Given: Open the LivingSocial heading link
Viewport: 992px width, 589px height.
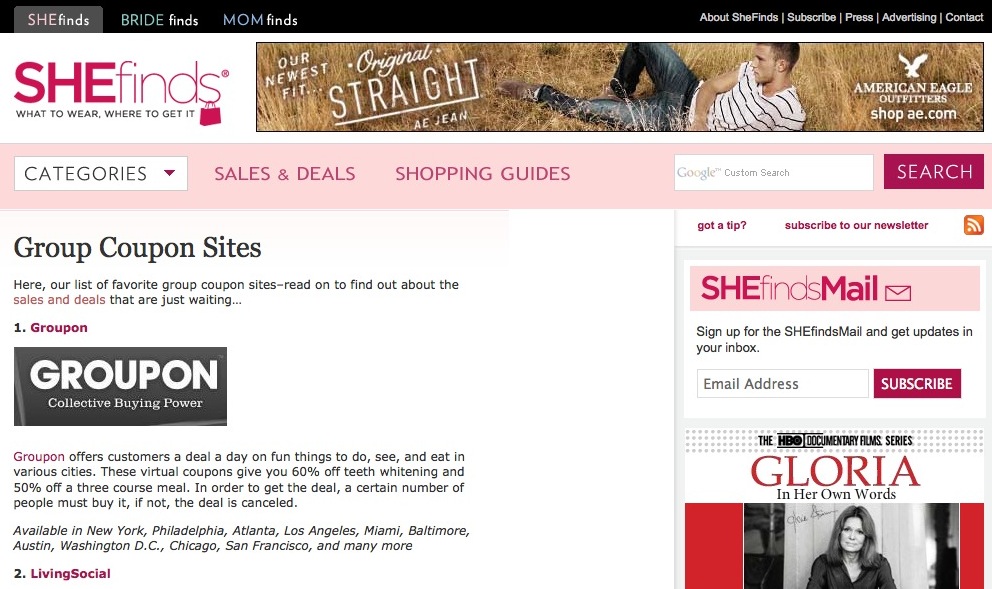Looking at the screenshot, I should (x=70, y=573).
